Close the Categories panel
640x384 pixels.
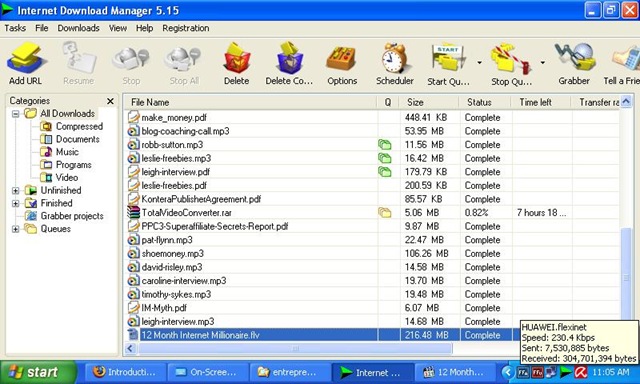tap(110, 101)
